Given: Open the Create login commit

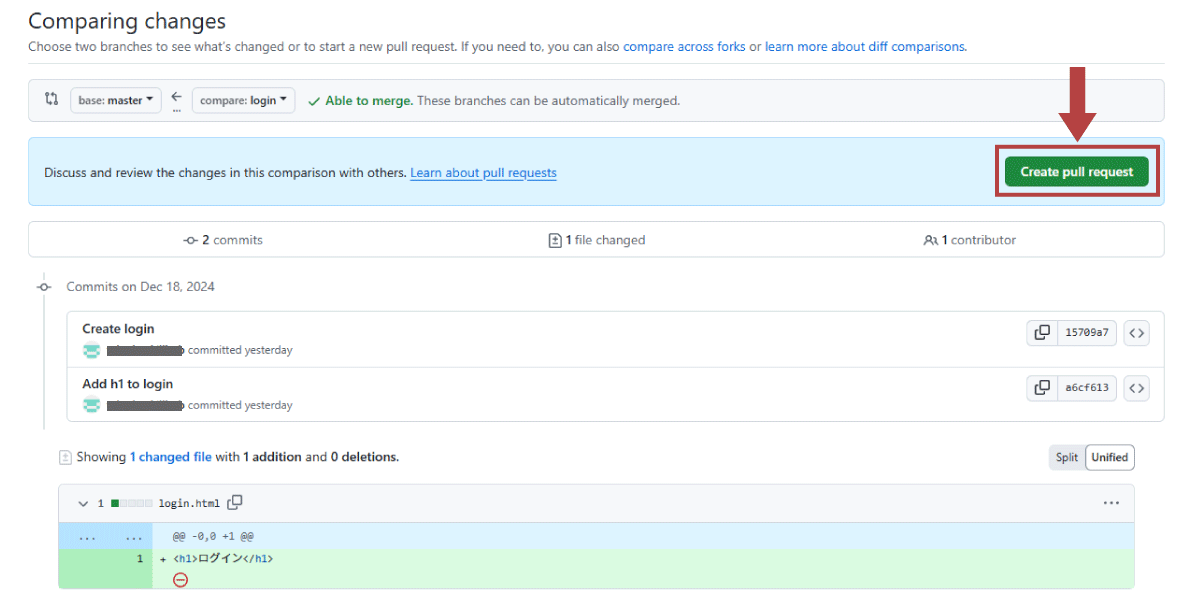Looking at the screenshot, I should click(x=118, y=329).
